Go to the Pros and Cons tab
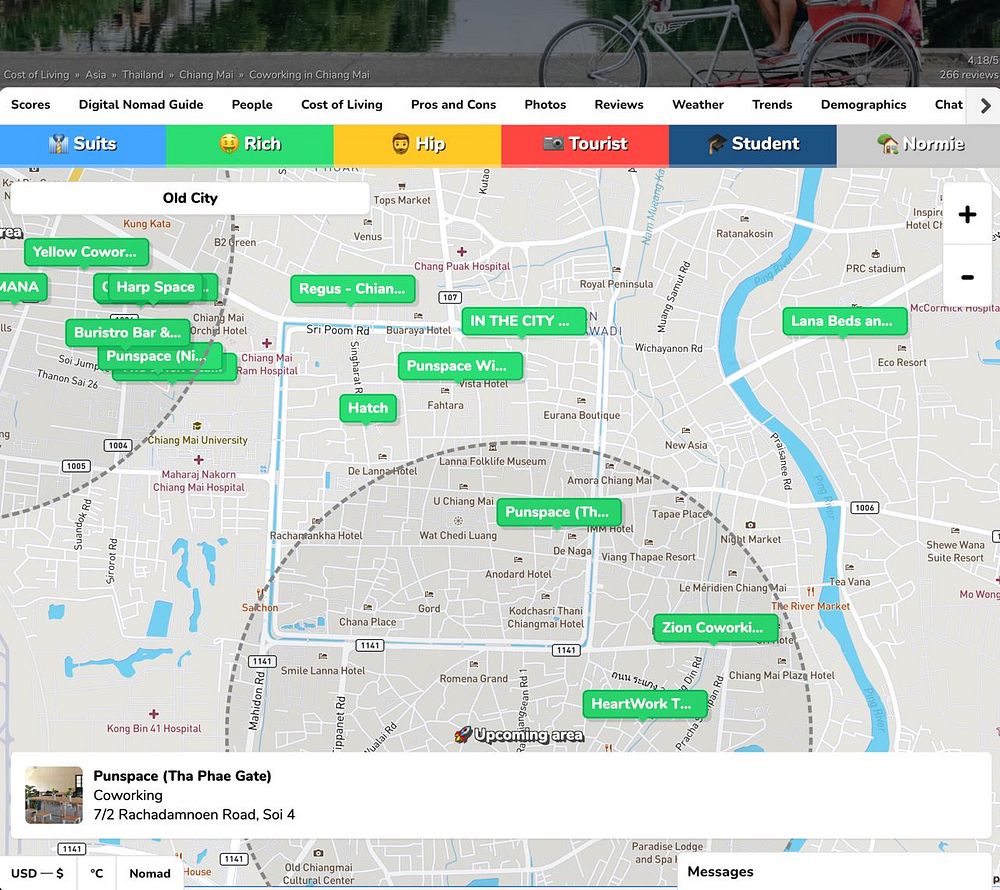Screen dimensions: 1000x890 (x=453, y=105)
